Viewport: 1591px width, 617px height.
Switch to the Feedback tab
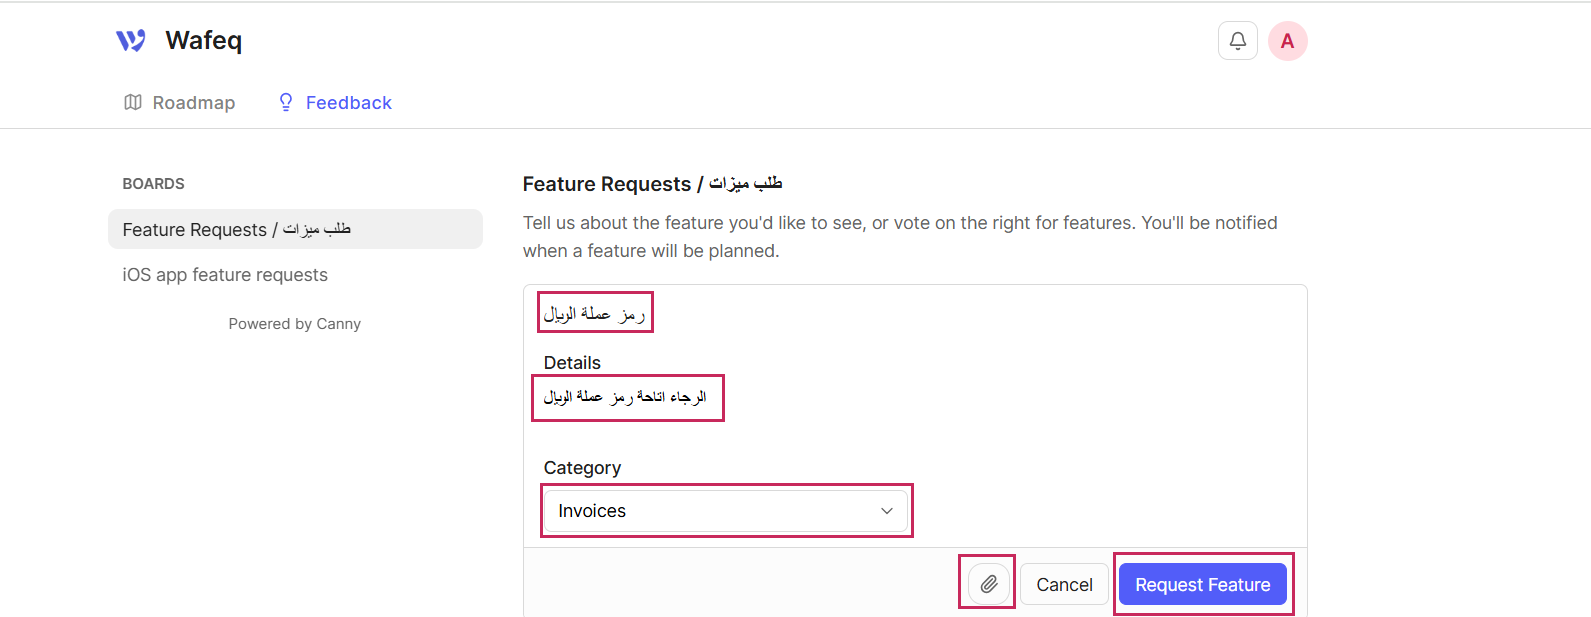[x=349, y=102]
